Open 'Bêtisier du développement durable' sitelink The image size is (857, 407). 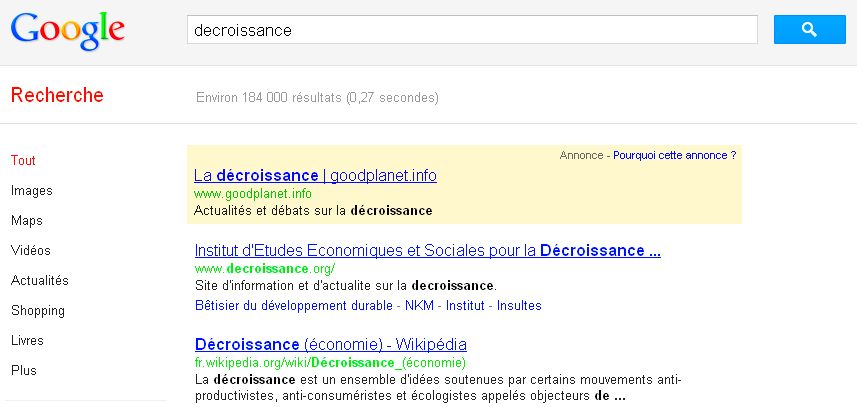tap(294, 305)
